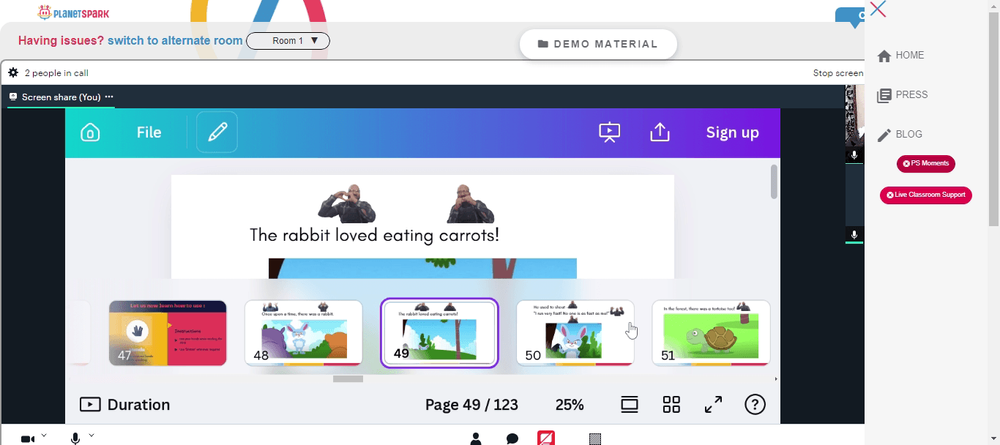The height and width of the screenshot is (445, 1000).
Task: Click the PS Moments button
Action: click(x=926, y=164)
